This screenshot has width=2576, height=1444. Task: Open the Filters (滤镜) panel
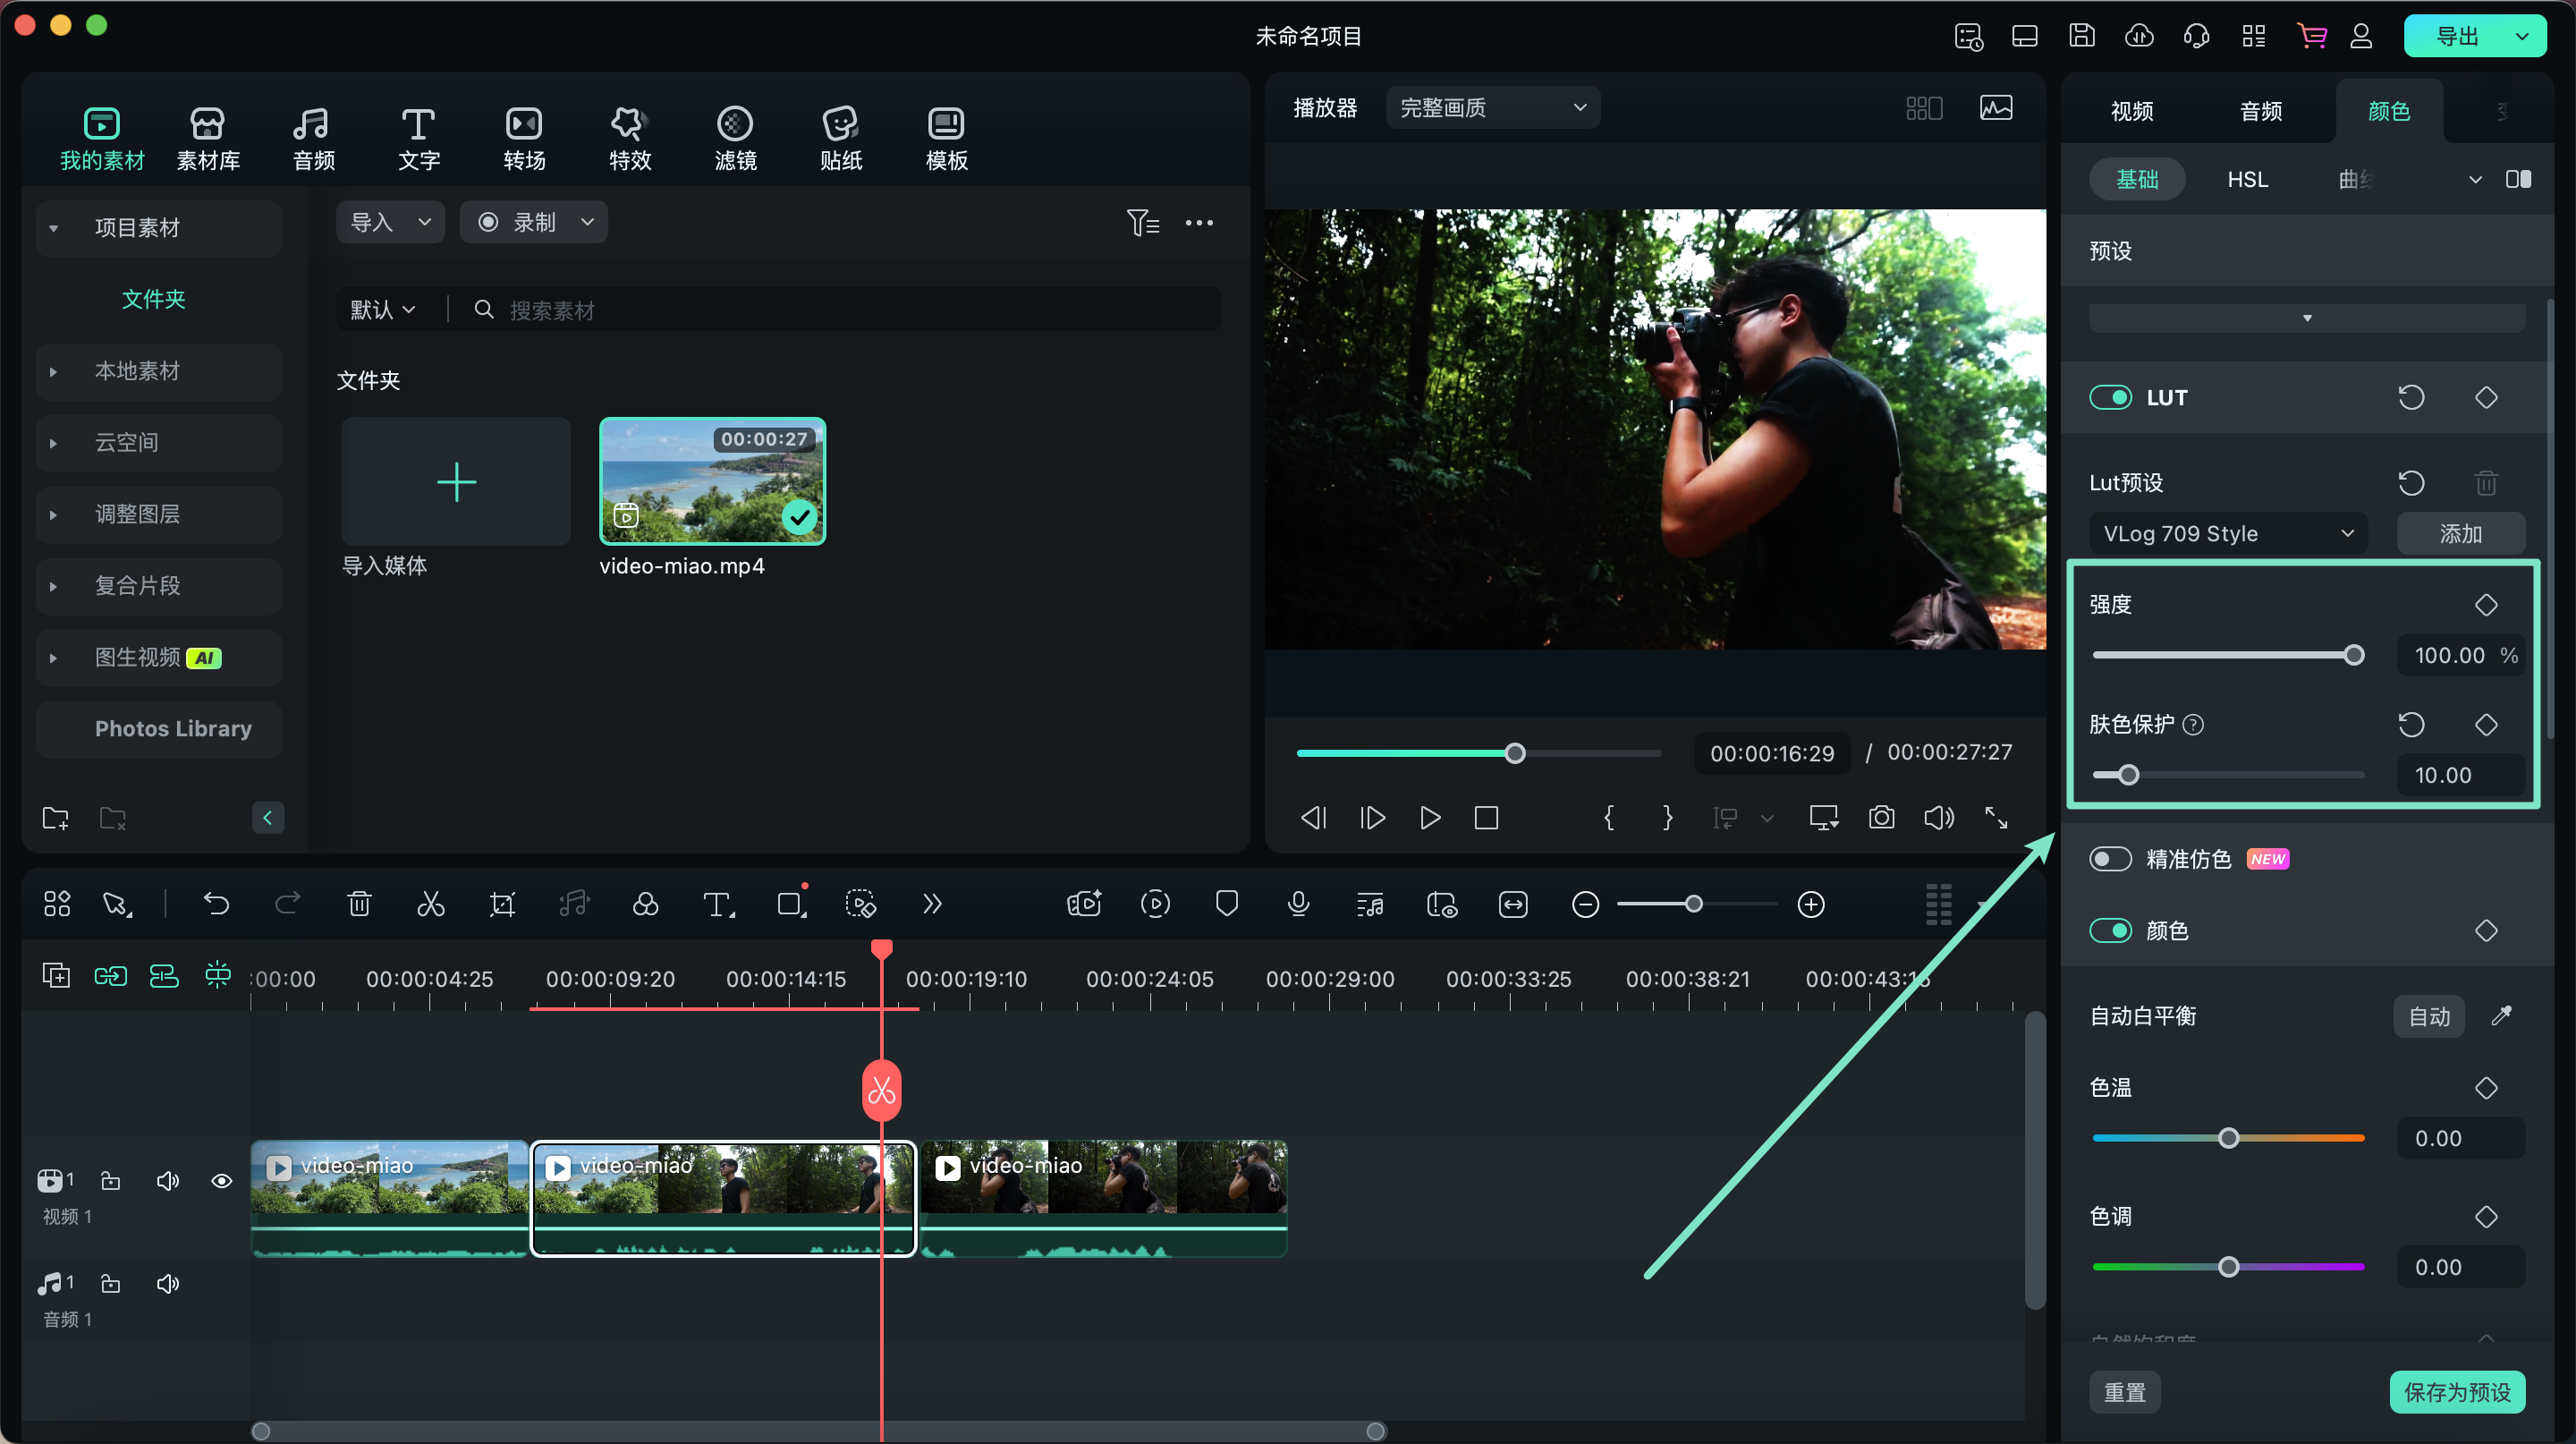(735, 138)
